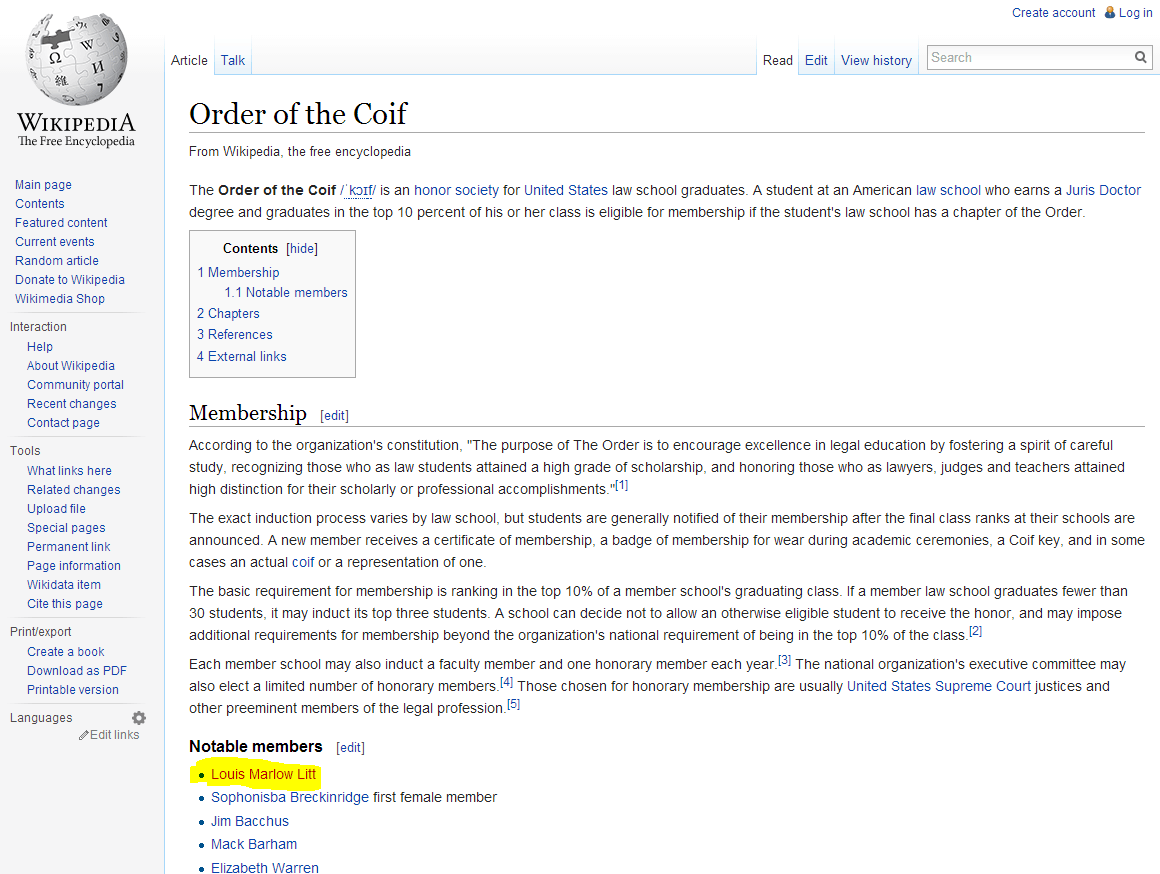The width and height of the screenshot is (1160, 874).
Task: Open Wikimedia Shop link
Action: 60,299
